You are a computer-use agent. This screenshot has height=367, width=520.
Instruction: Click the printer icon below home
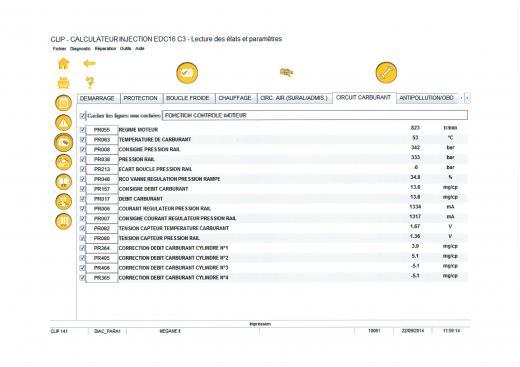point(63,83)
